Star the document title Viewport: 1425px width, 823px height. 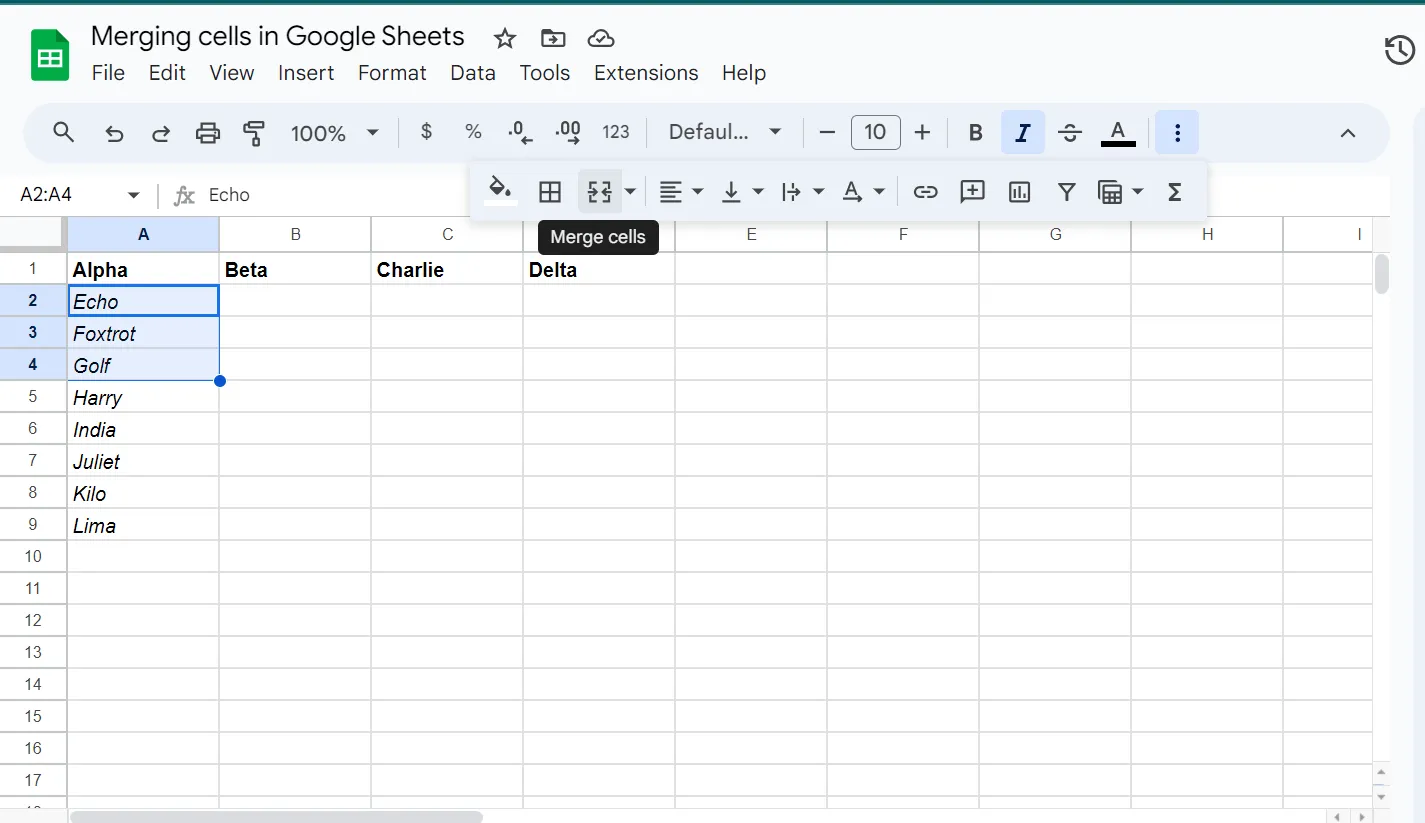click(505, 38)
